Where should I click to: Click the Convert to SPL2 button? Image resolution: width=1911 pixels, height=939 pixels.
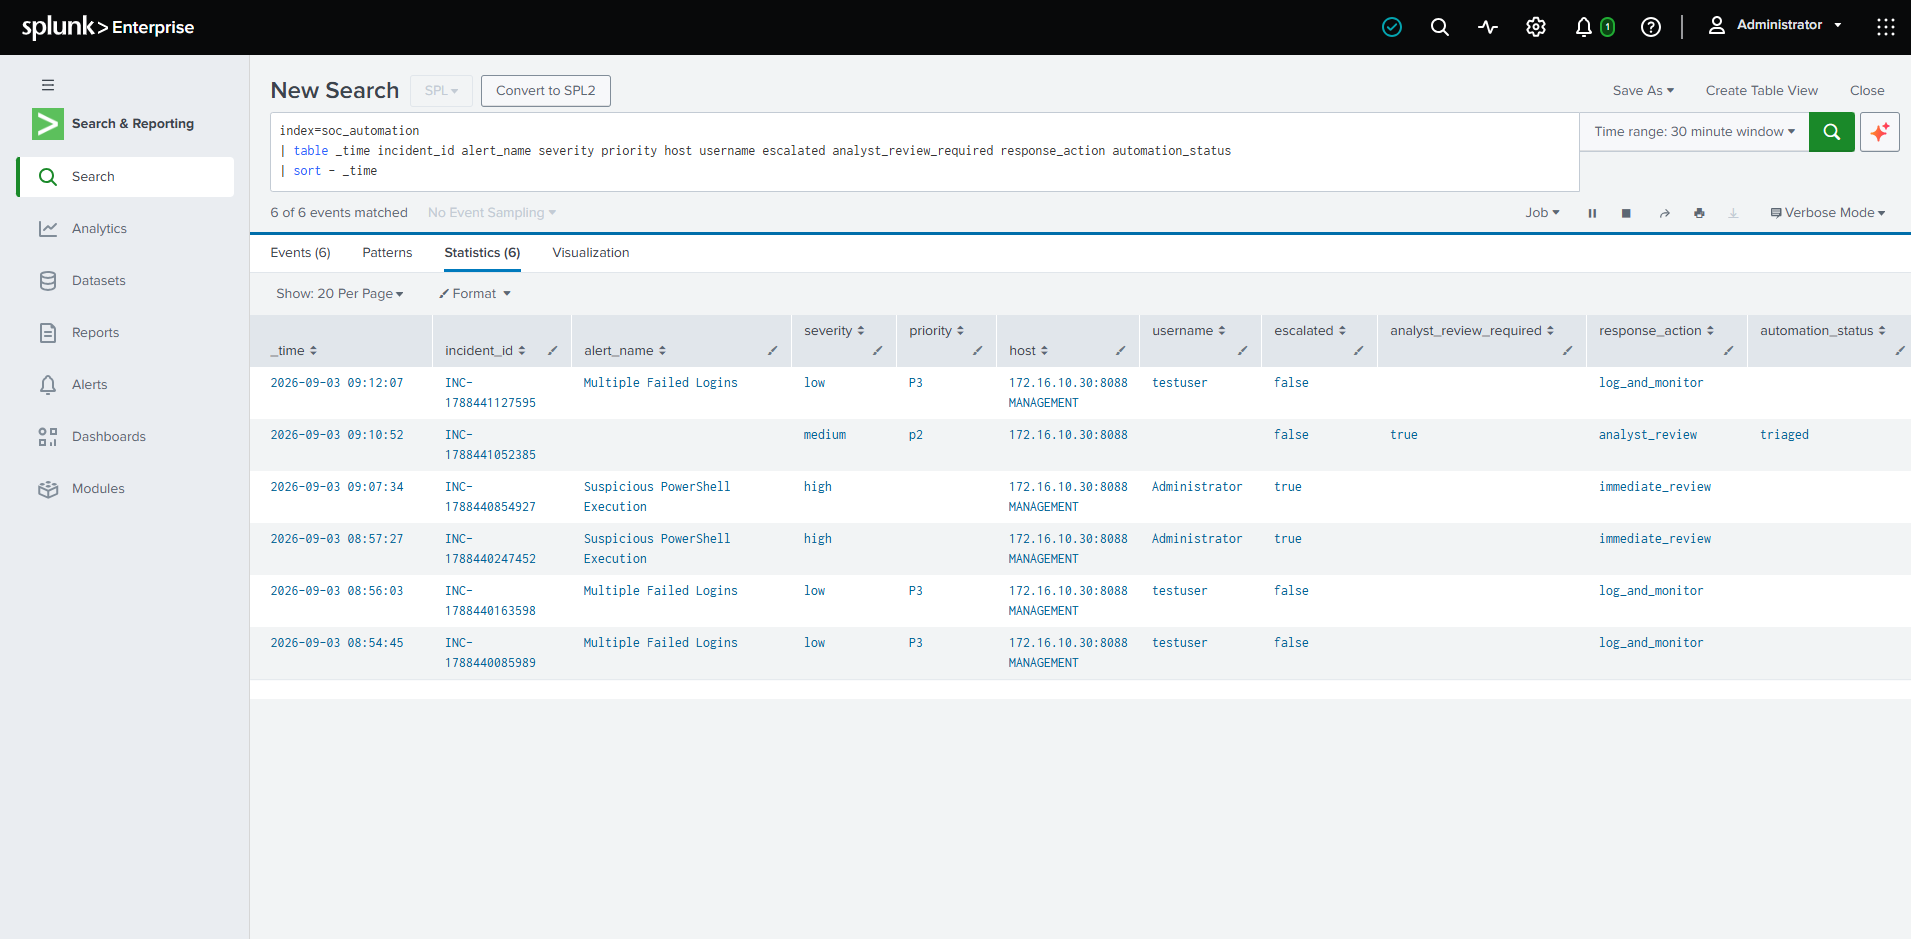(546, 91)
